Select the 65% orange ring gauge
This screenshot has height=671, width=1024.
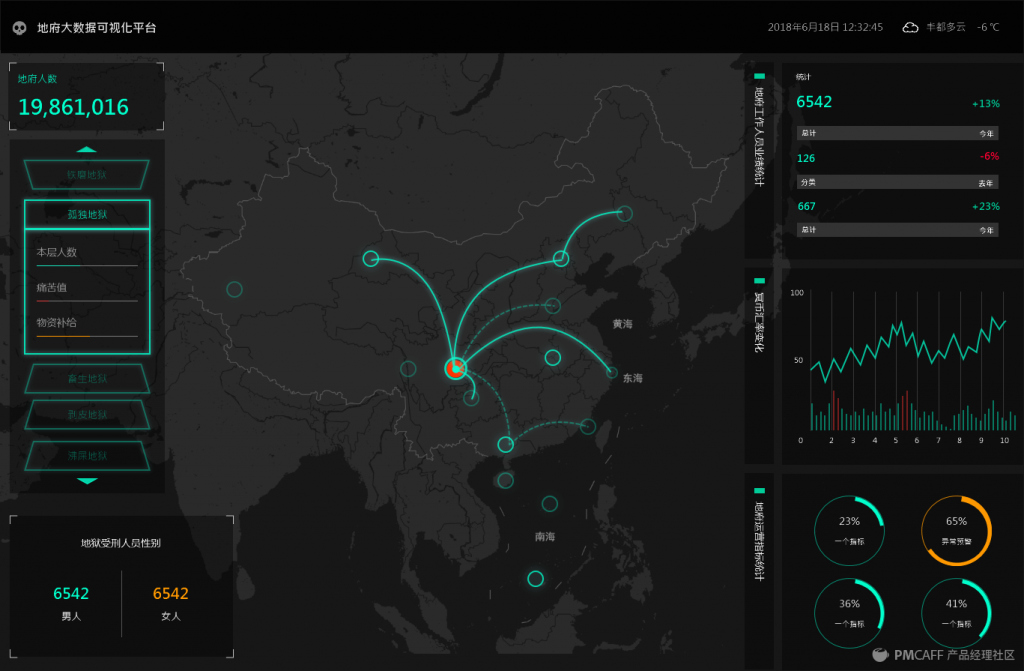click(x=956, y=530)
